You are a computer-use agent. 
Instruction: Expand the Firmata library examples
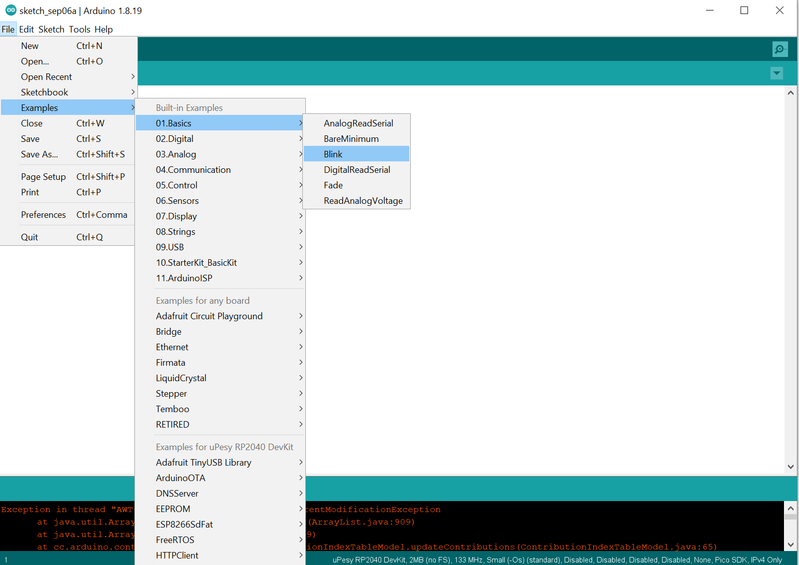(x=220, y=363)
